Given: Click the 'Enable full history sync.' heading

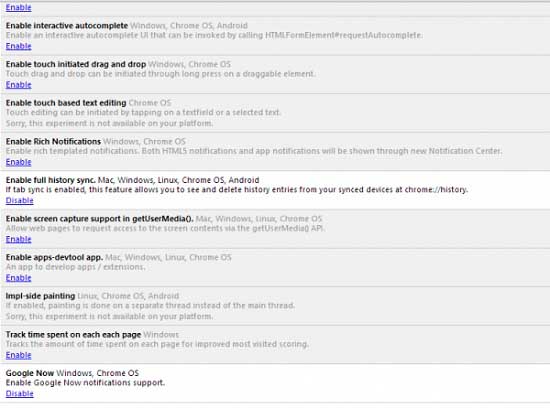Looking at the screenshot, I should (51, 180).
